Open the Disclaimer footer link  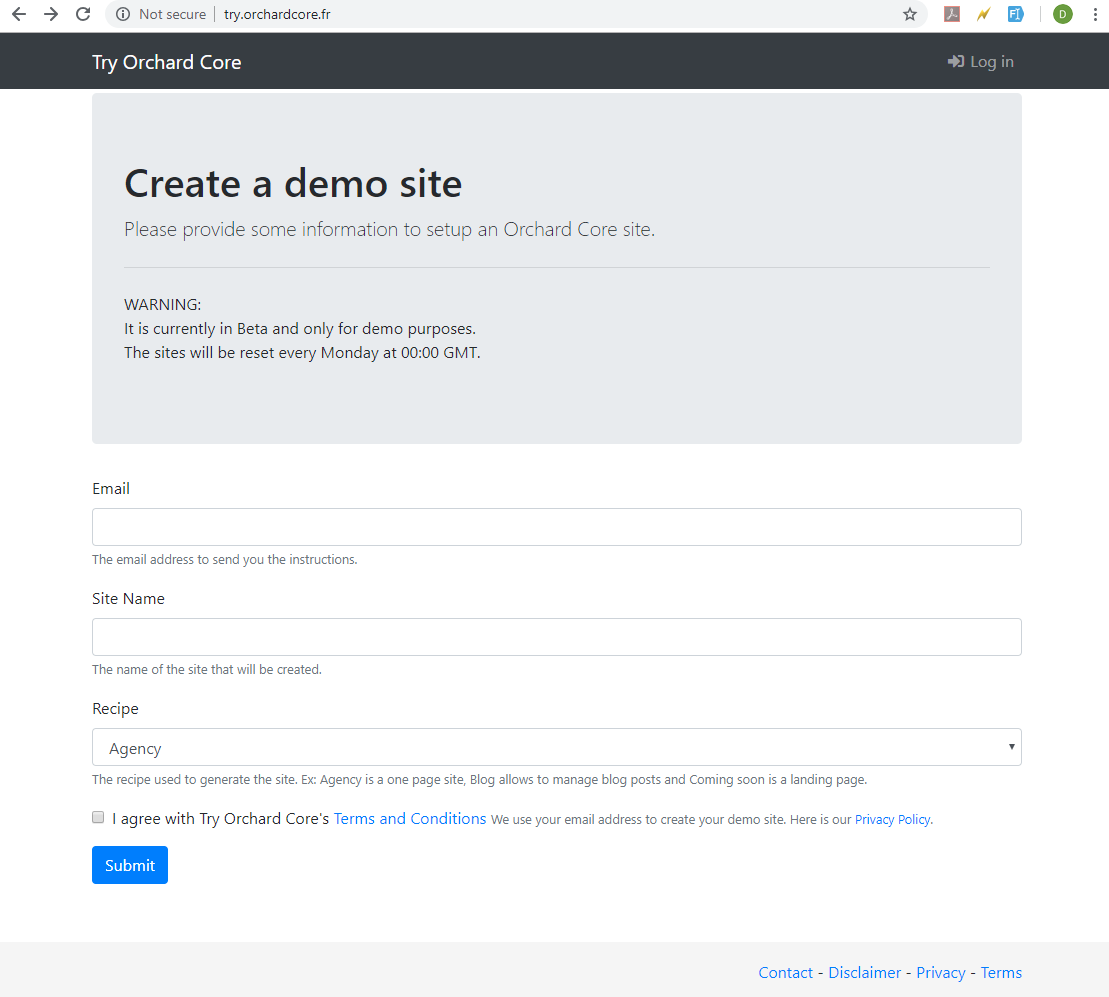click(864, 973)
